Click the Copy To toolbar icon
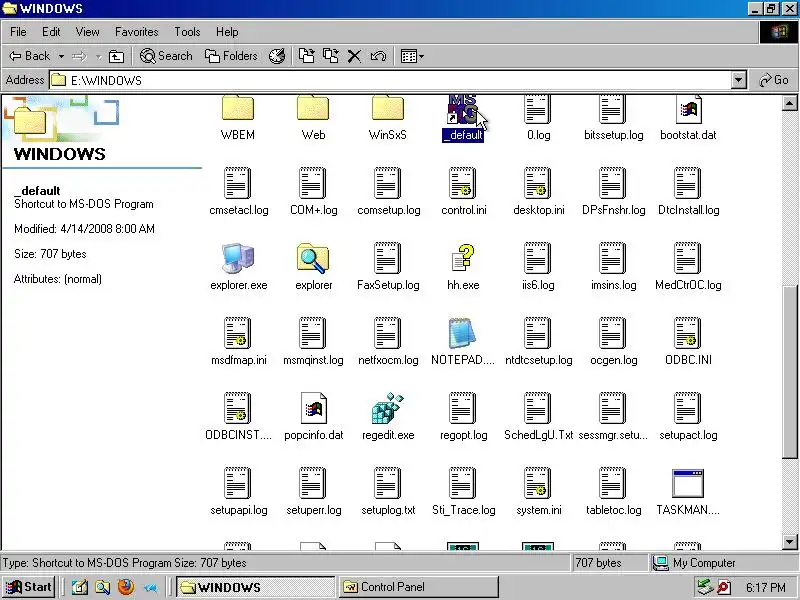Screen dimensions: 800x600 click(x=331, y=56)
